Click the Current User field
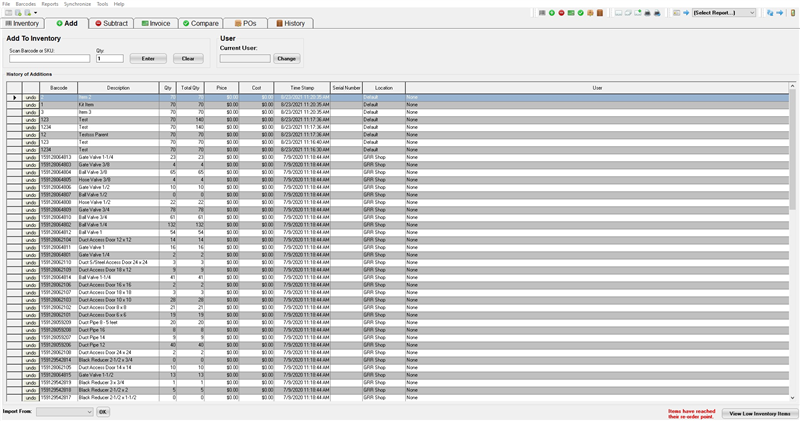This screenshot has width=800, height=421. pyautogui.click(x=245, y=59)
